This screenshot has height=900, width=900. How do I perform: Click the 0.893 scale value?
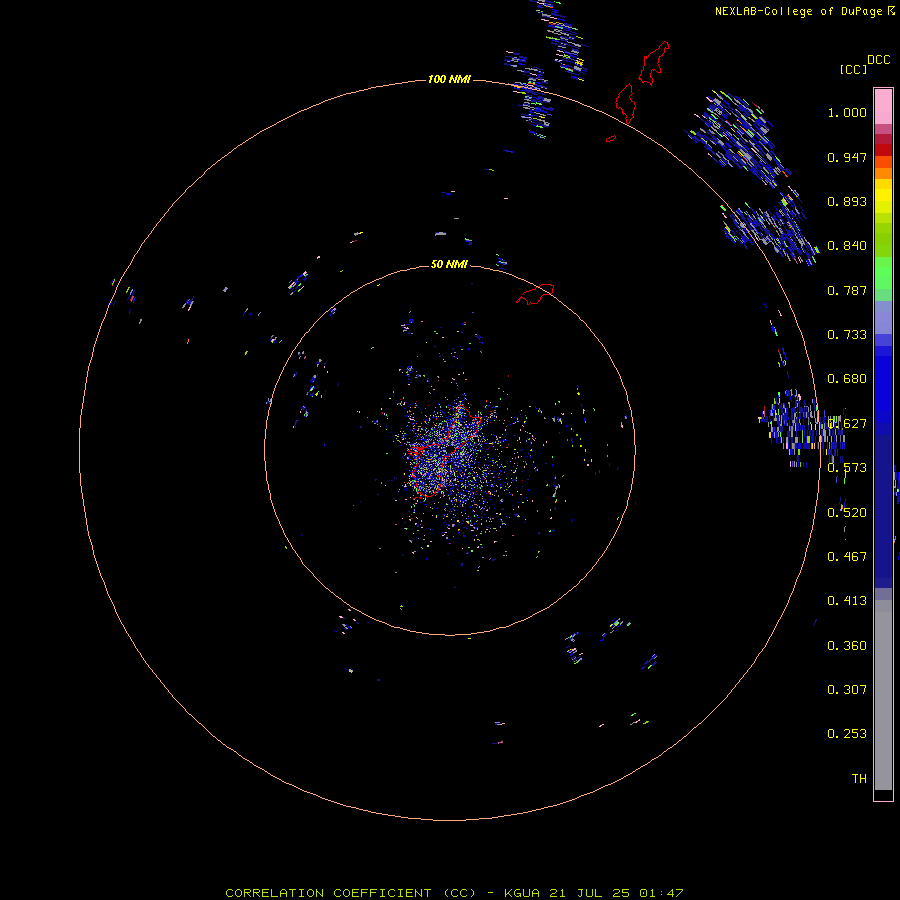click(x=847, y=201)
